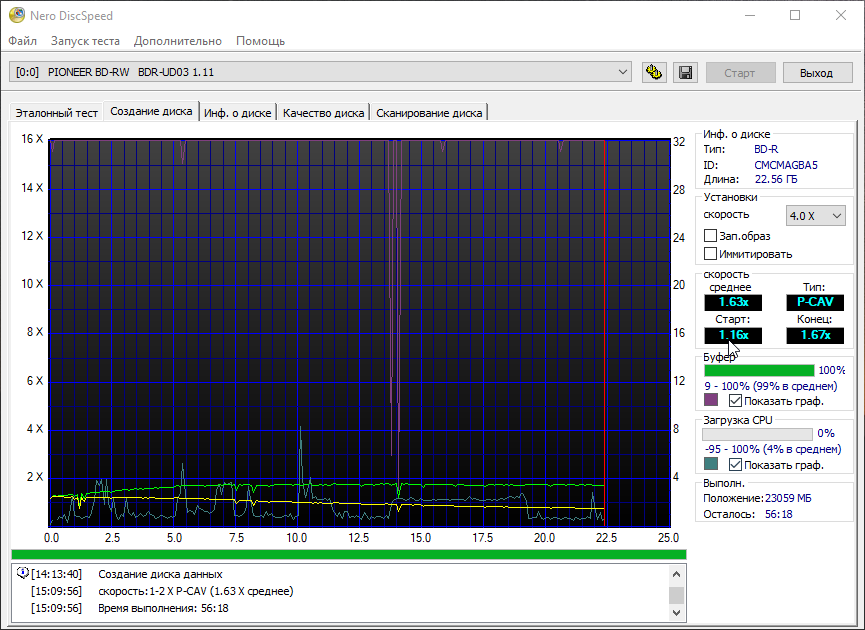Image resolution: width=865 pixels, height=630 pixels.
Task: Click the Nero DiscSpeed title bar icon
Action: point(17,16)
